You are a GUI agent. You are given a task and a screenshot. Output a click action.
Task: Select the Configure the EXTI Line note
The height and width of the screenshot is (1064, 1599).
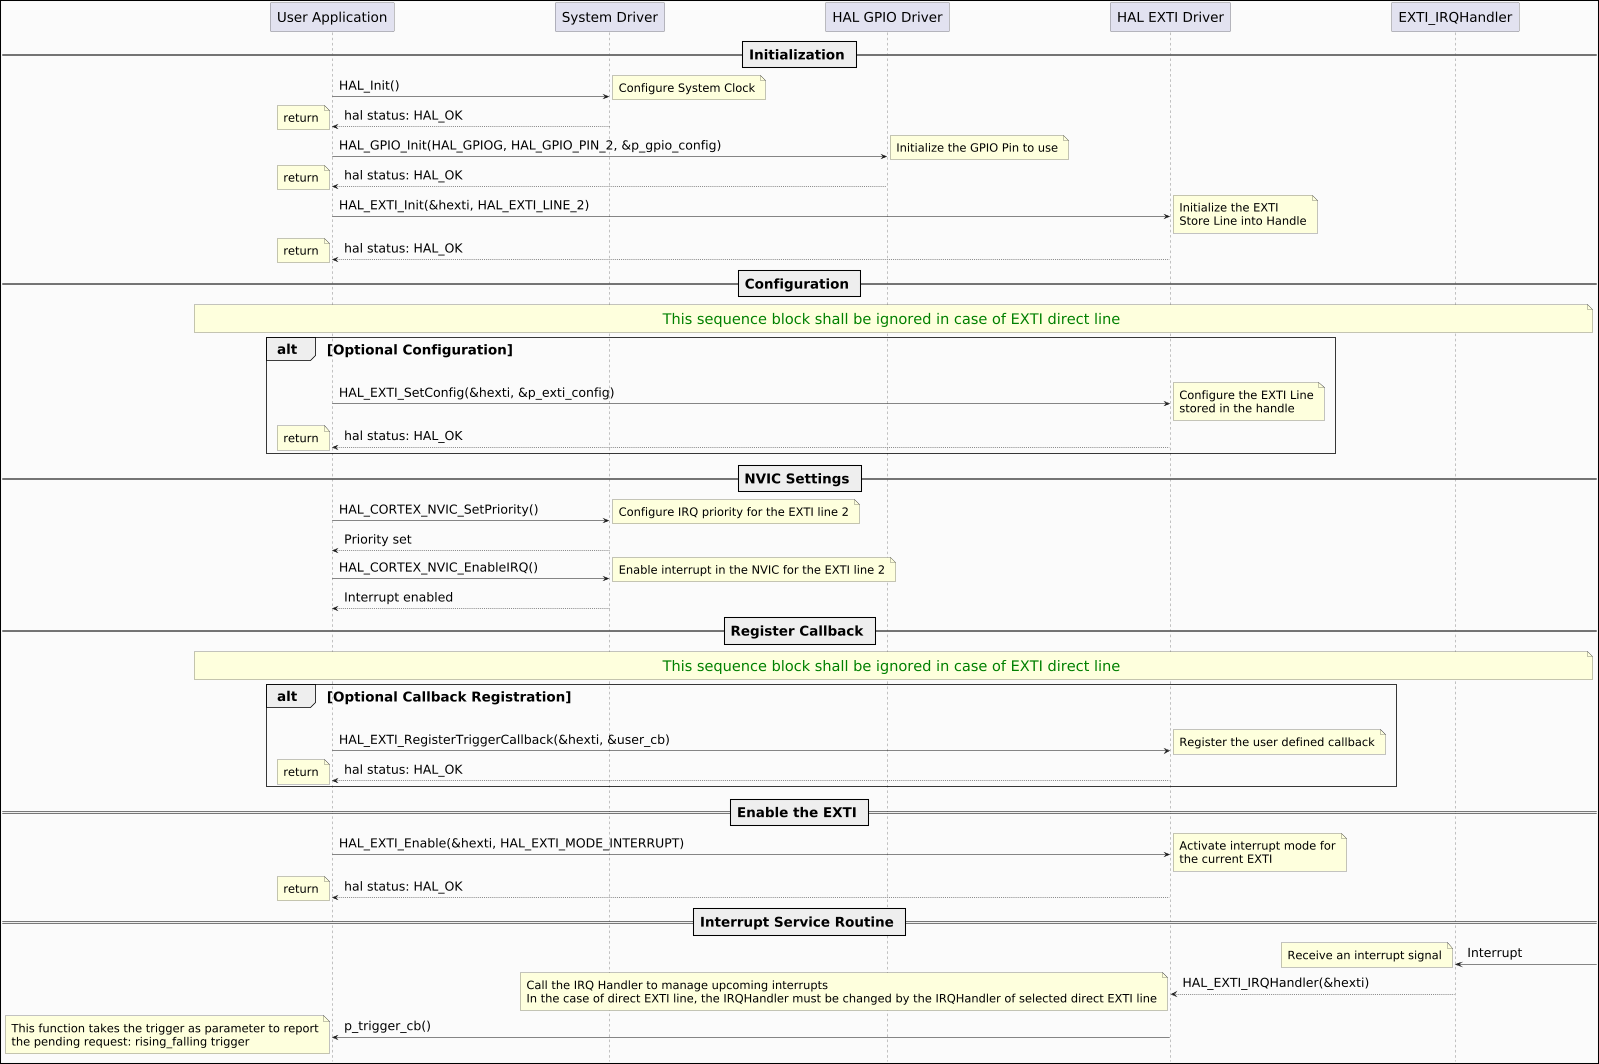coord(1248,402)
